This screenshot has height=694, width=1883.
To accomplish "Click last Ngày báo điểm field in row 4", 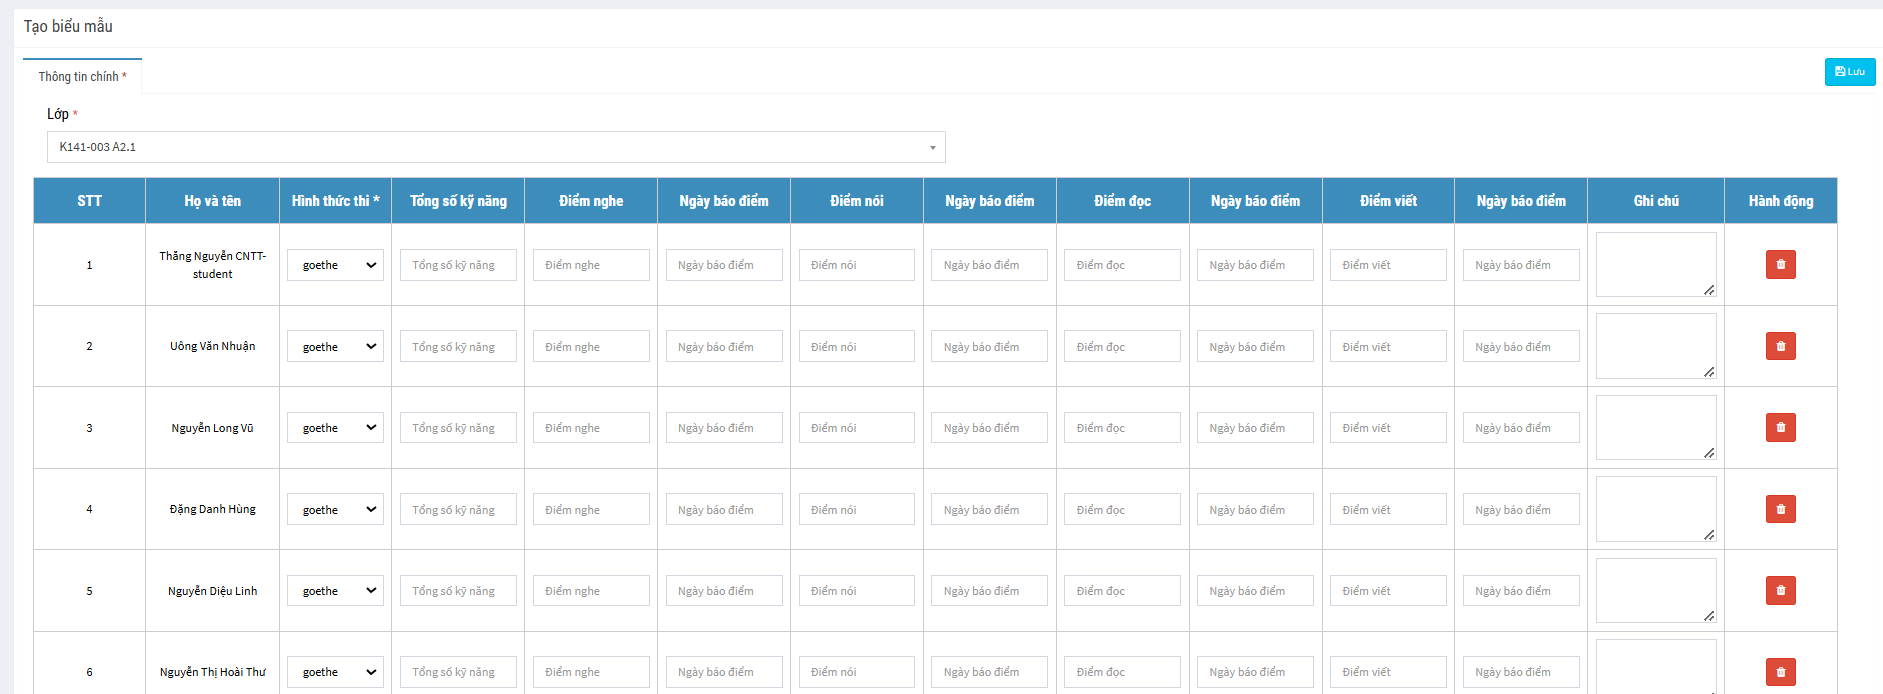I will 1521,510.
